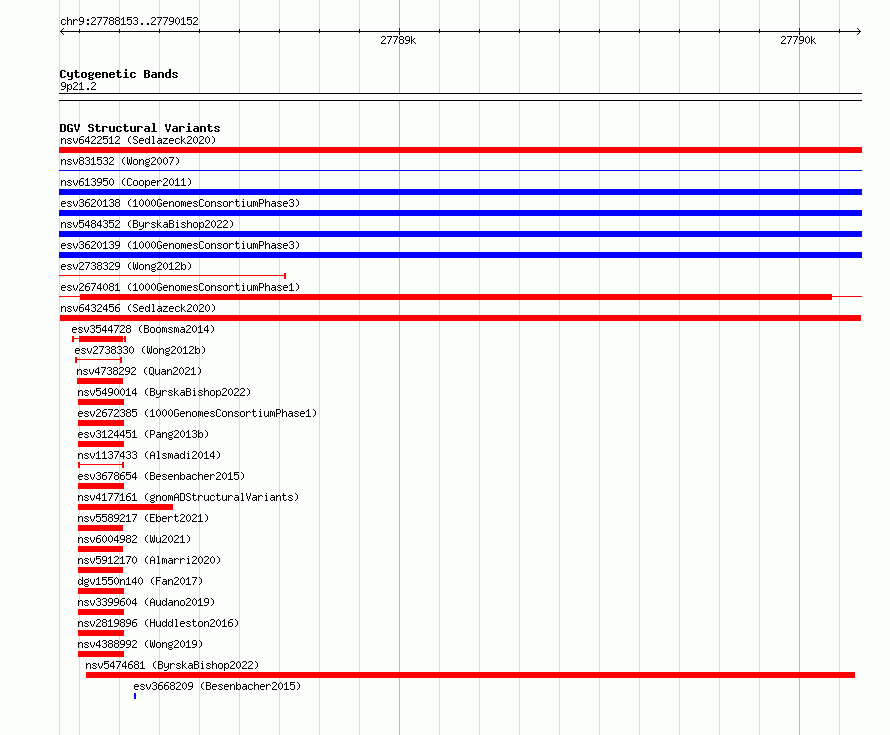Click the chr9:27788153..27790152 coordinate label

point(129,22)
